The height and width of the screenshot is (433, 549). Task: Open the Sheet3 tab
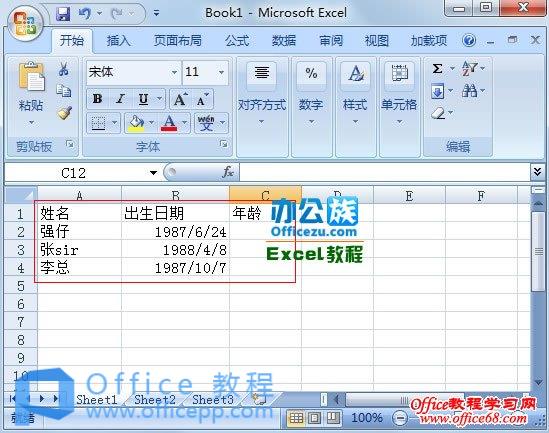click(213, 399)
